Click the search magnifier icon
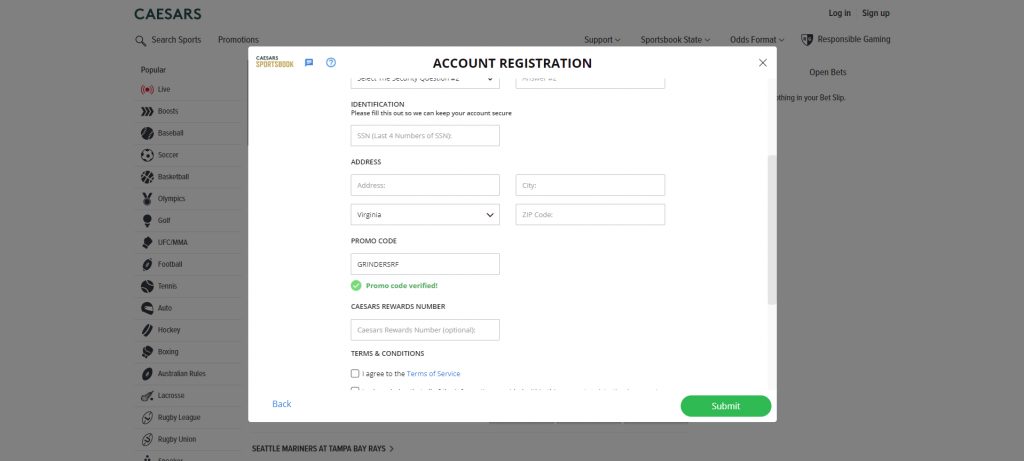Image resolution: width=1024 pixels, height=461 pixels. click(140, 40)
